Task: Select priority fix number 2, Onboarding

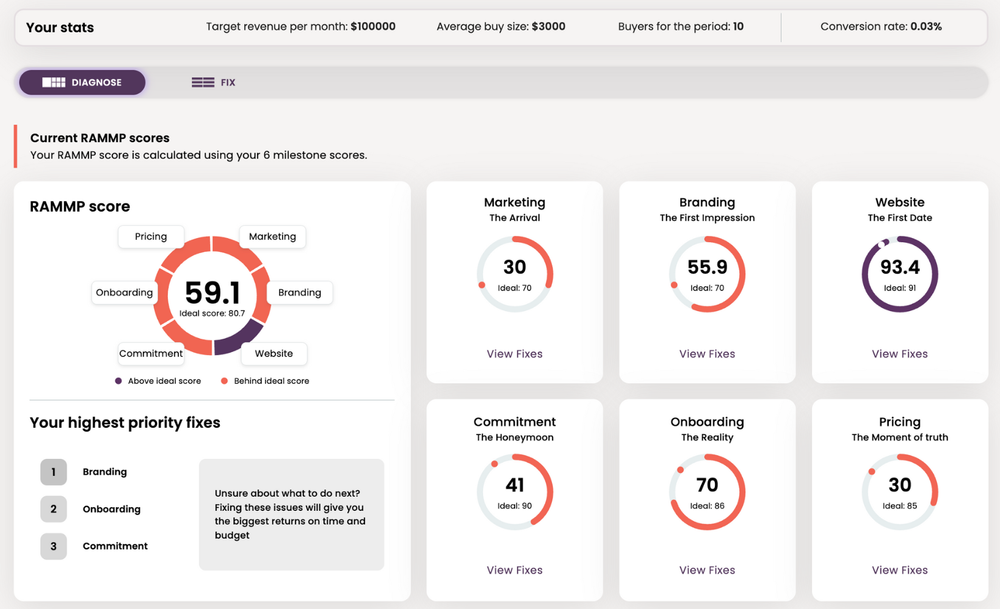Action: click(x=112, y=509)
